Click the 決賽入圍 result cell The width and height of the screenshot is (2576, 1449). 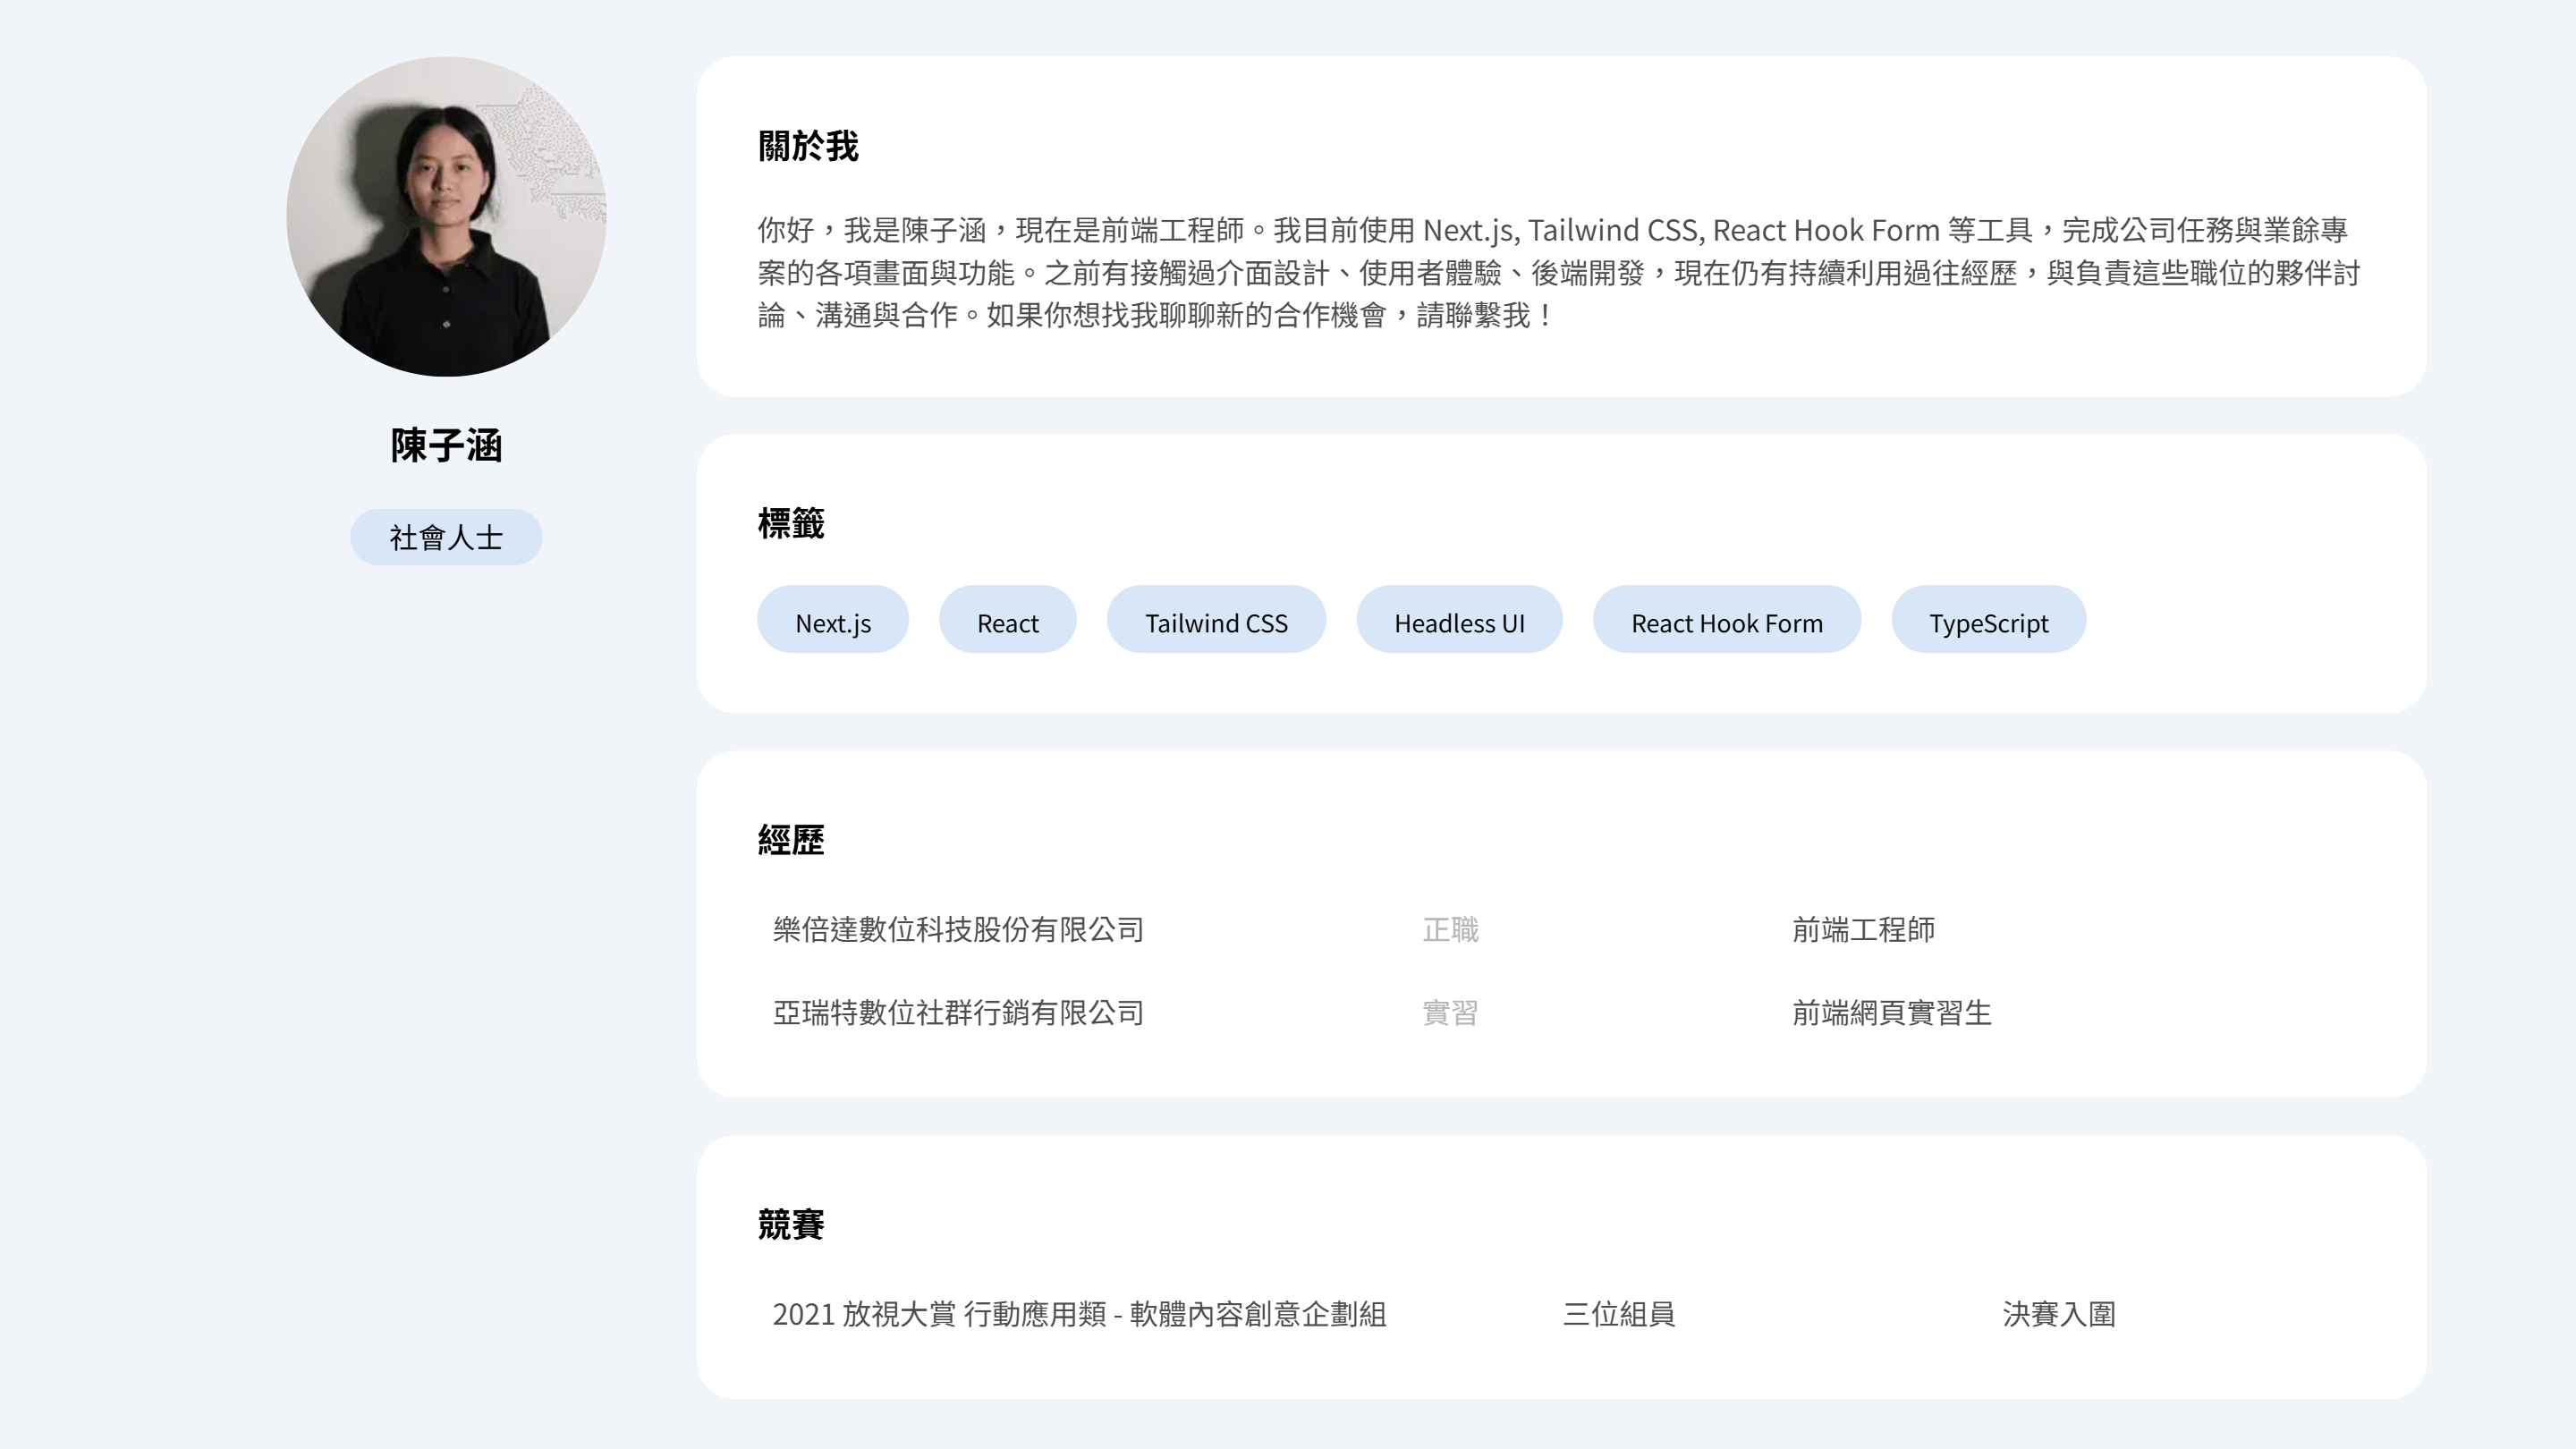coord(2059,1314)
